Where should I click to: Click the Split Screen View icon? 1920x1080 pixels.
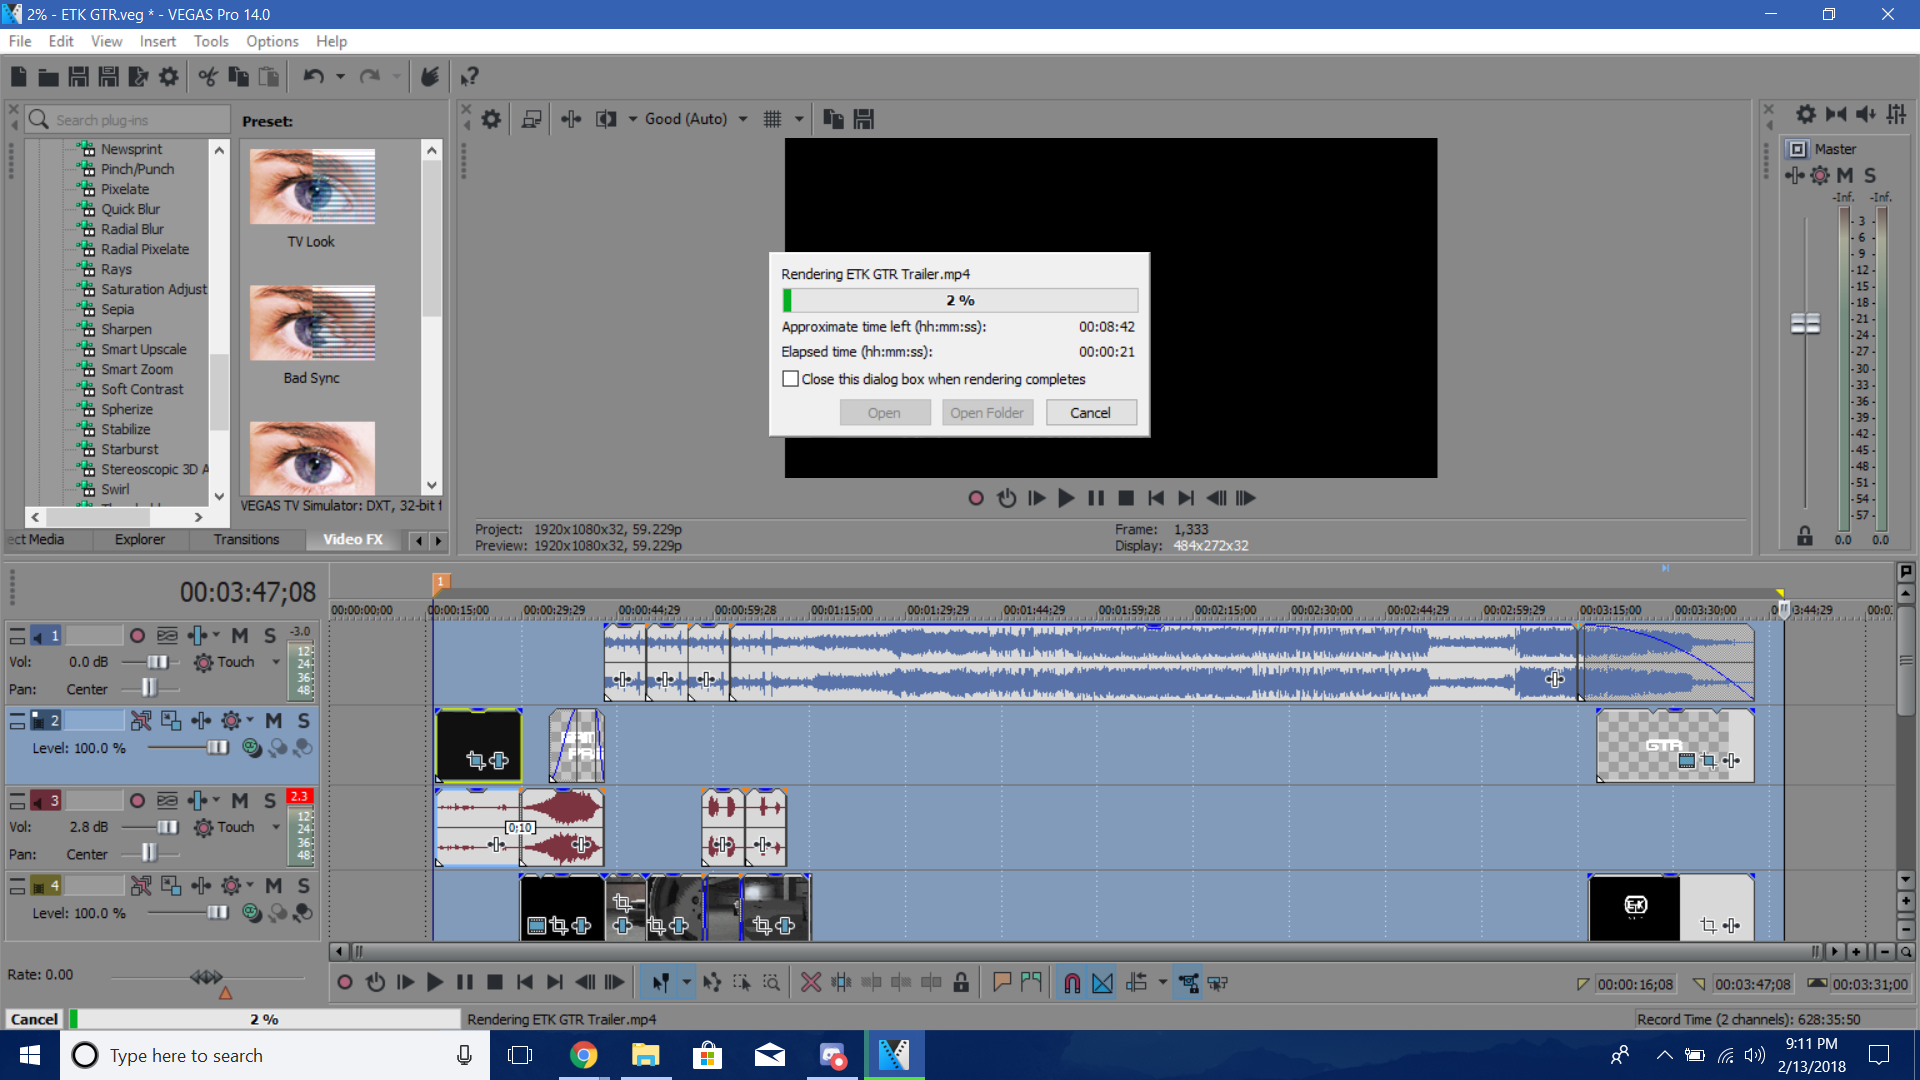pyautogui.click(x=606, y=119)
